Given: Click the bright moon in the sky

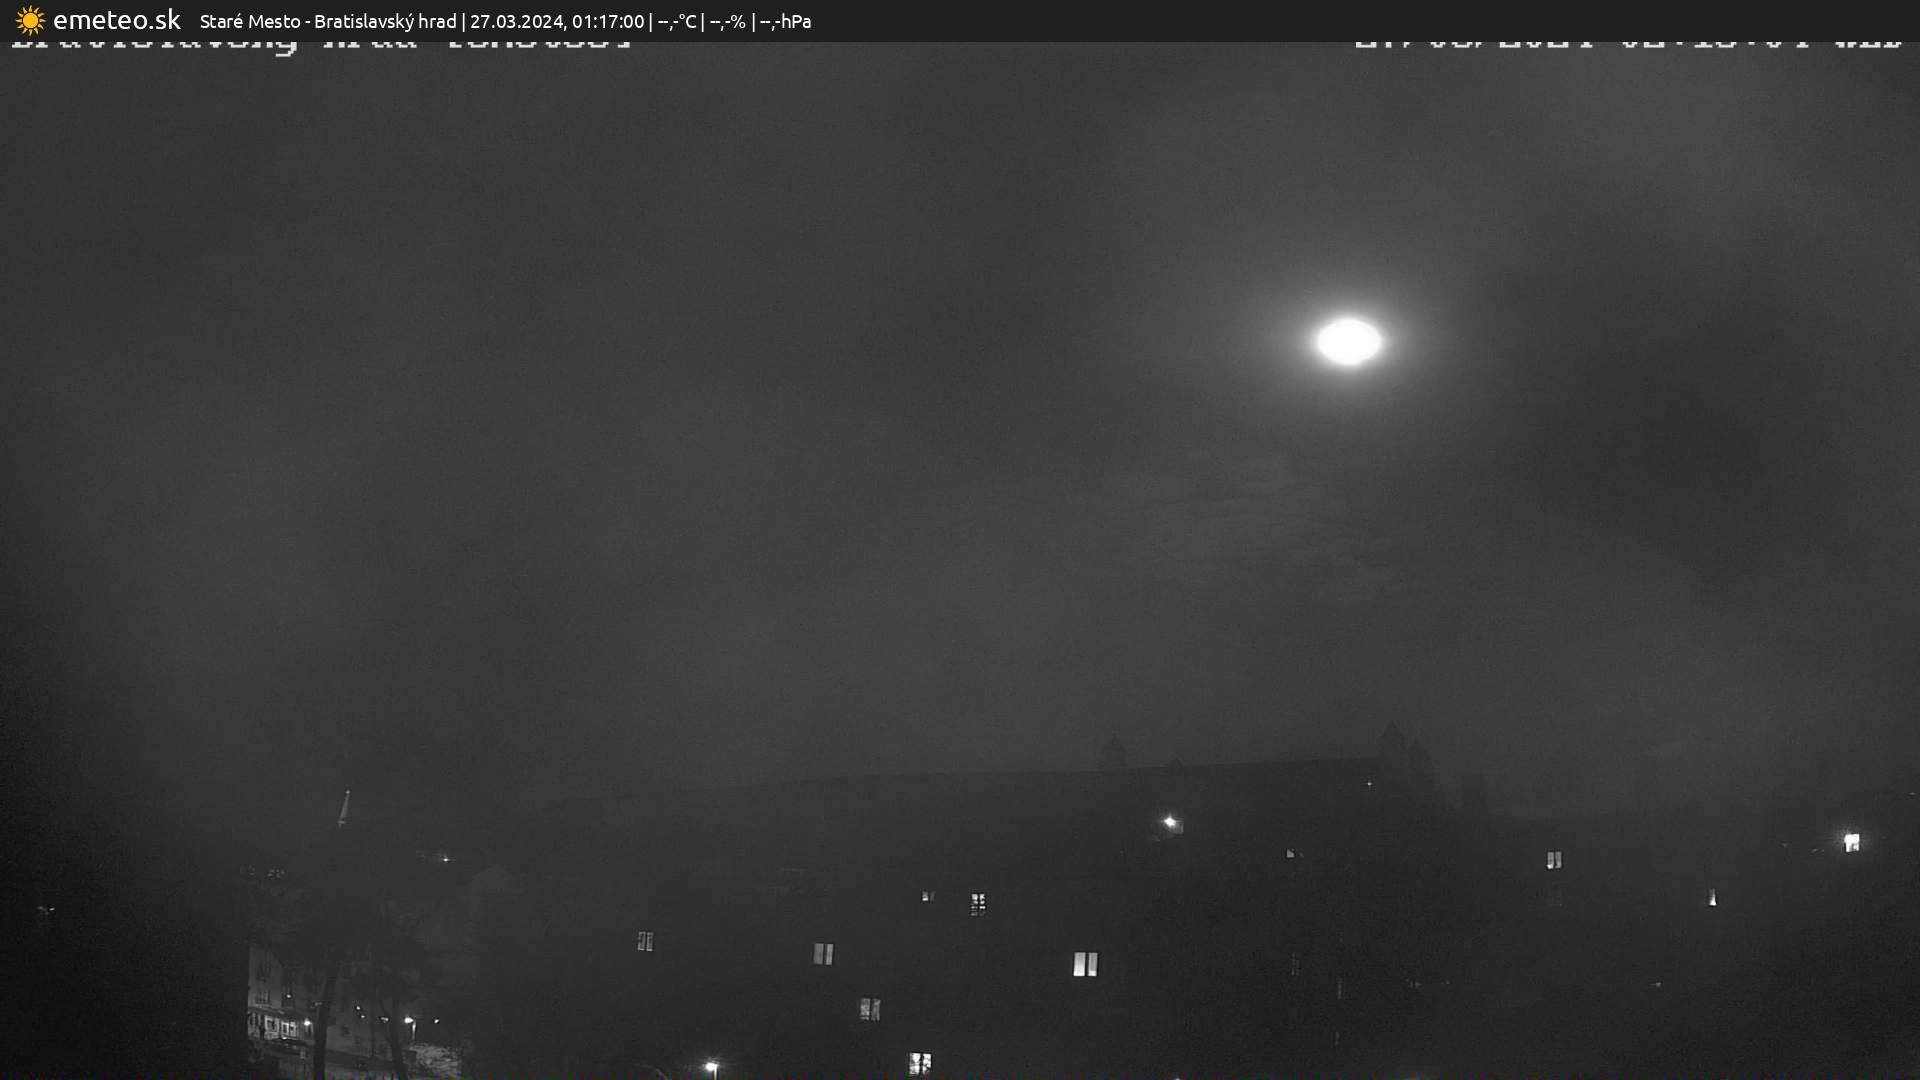Looking at the screenshot, I should (1348, 342).
